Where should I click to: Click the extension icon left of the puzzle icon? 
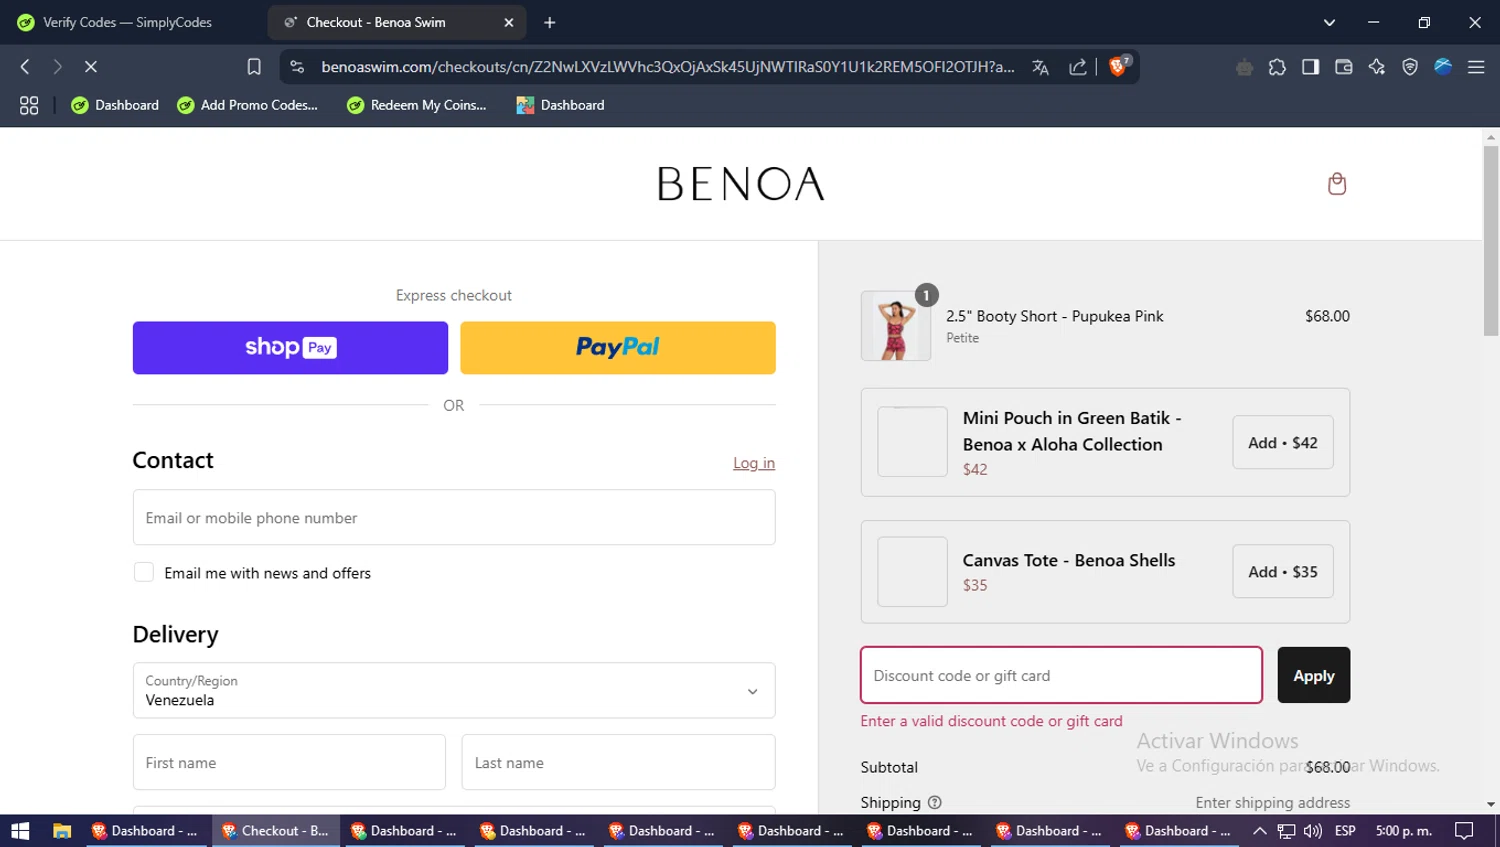(1244, 67)
